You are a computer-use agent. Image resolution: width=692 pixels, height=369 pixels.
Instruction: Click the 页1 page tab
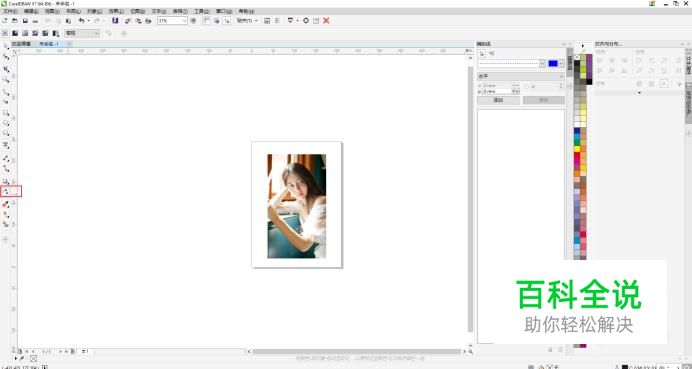[85, 351]
